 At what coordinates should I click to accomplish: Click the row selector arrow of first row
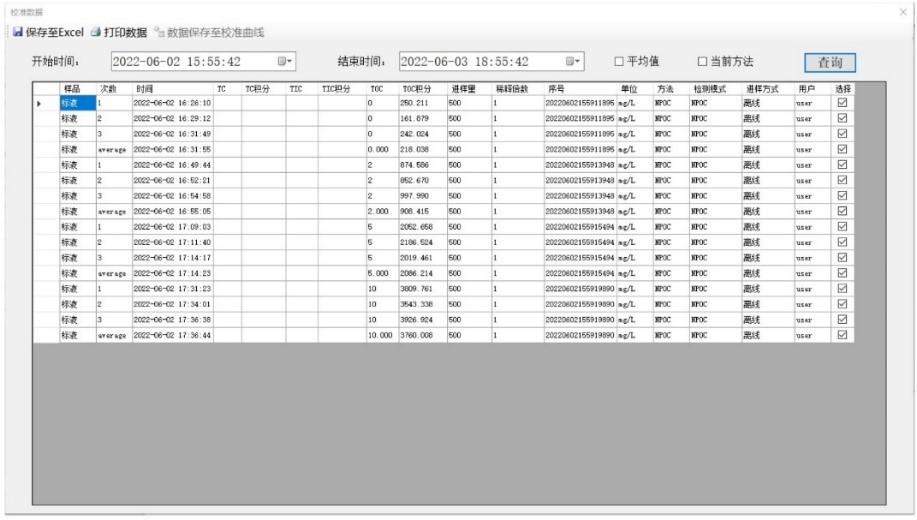(x=40, y=102)
